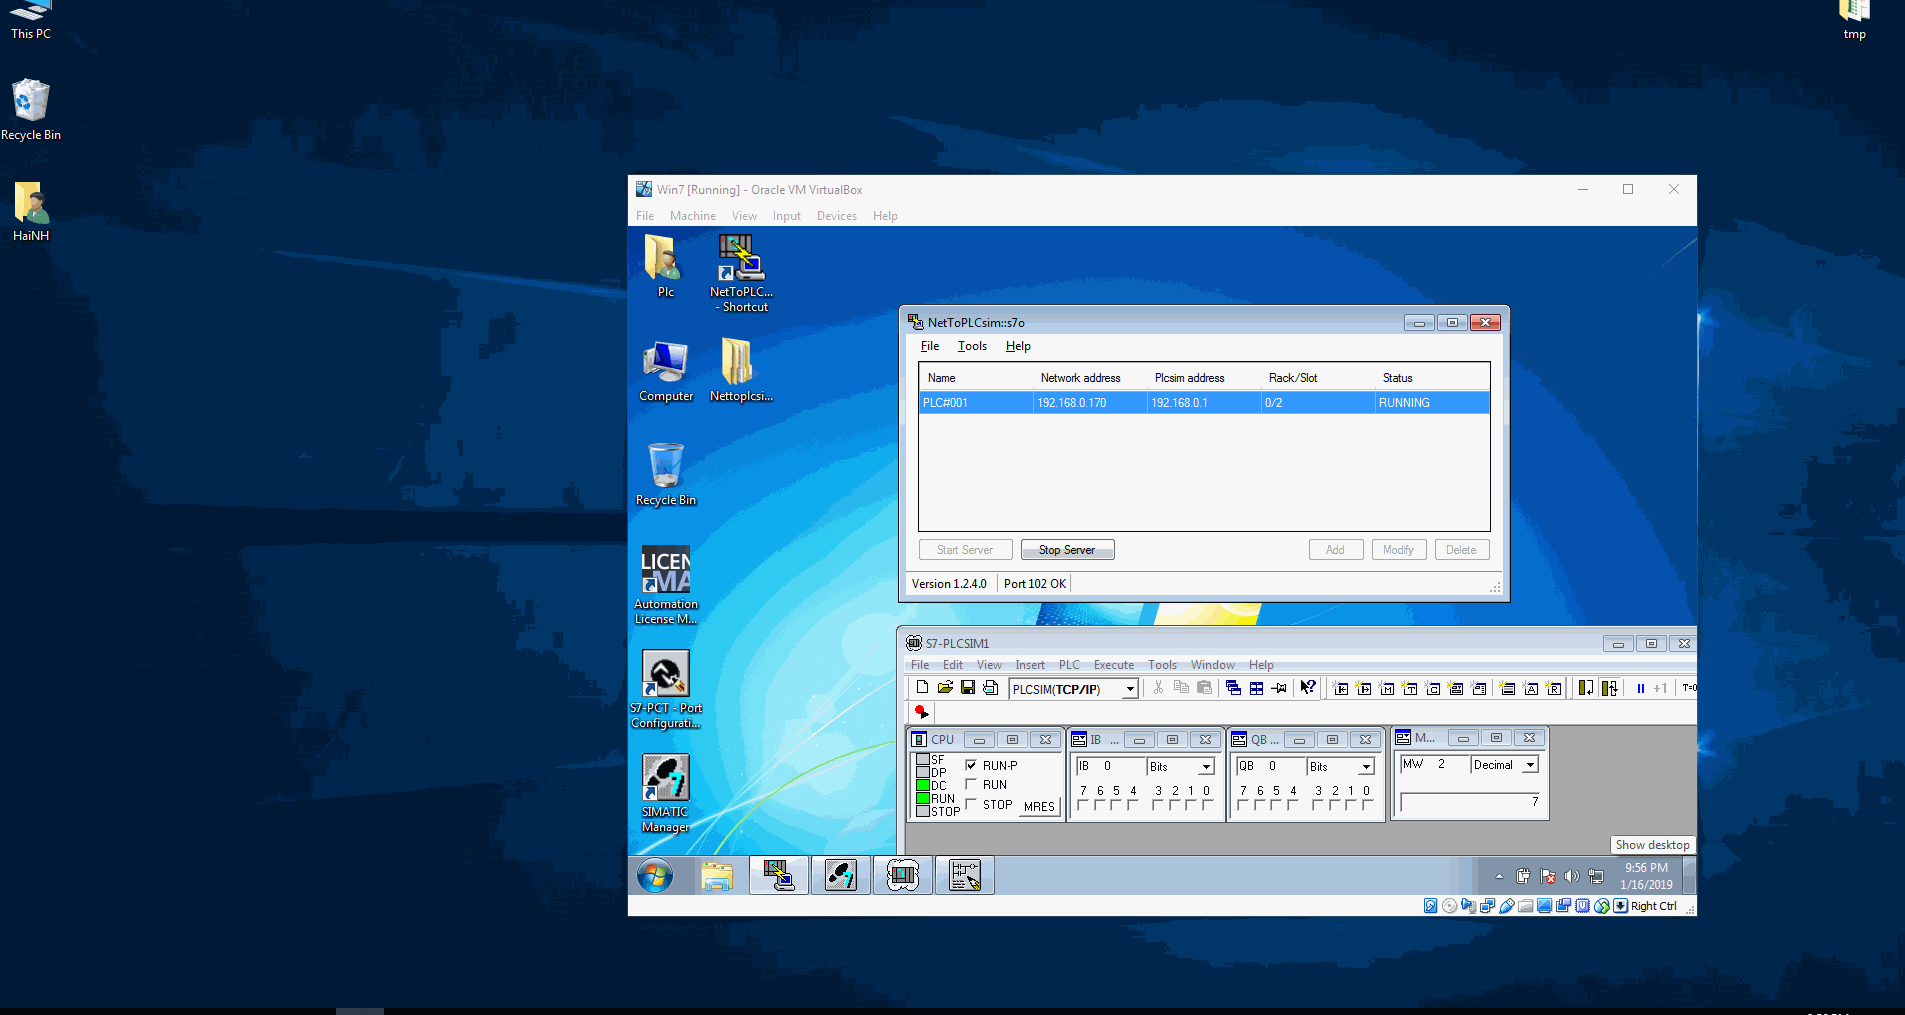The height and width of the screenshot is (1015, 1905).
Task: Click the Save PLC icon in PLCSIM toolbar
Action: click(x=967, y=688)
